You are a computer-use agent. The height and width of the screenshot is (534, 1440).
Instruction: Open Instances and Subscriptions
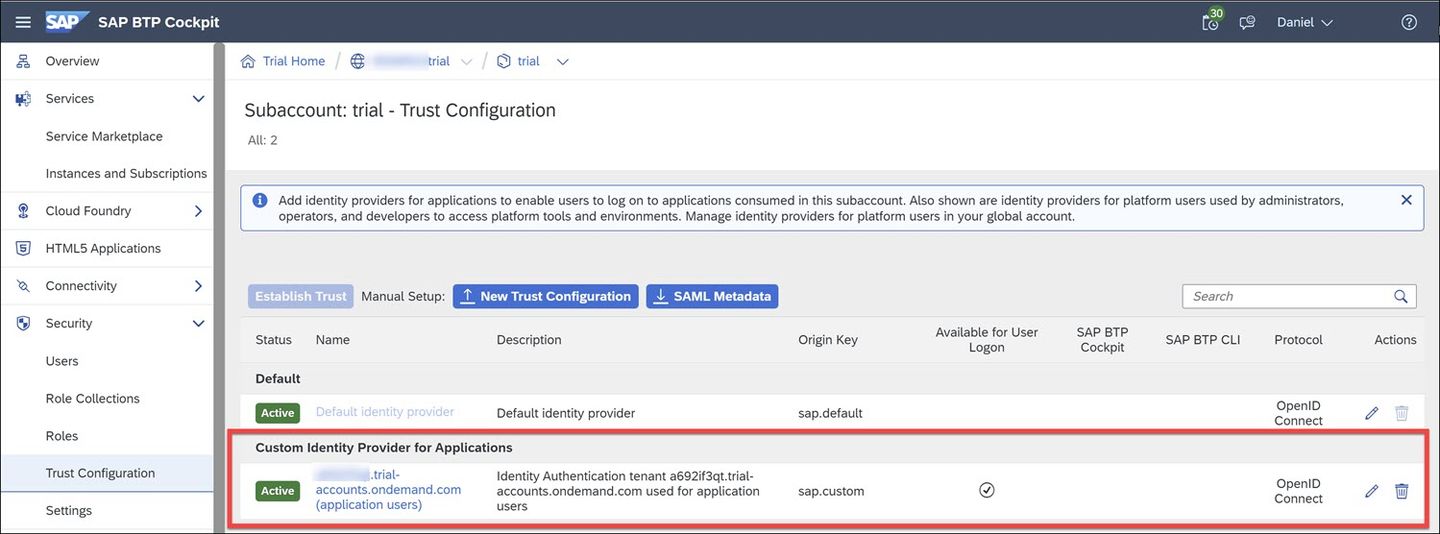(126, 173)
